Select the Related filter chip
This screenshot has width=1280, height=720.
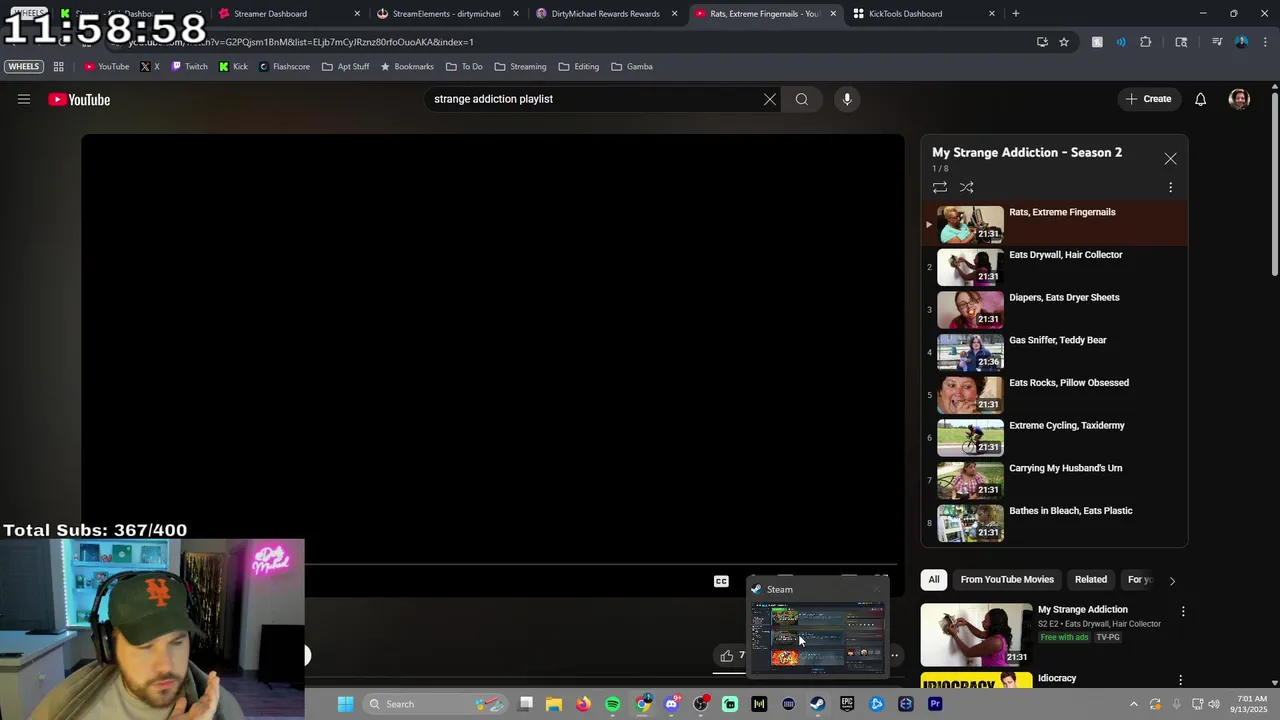[1091, 580]
